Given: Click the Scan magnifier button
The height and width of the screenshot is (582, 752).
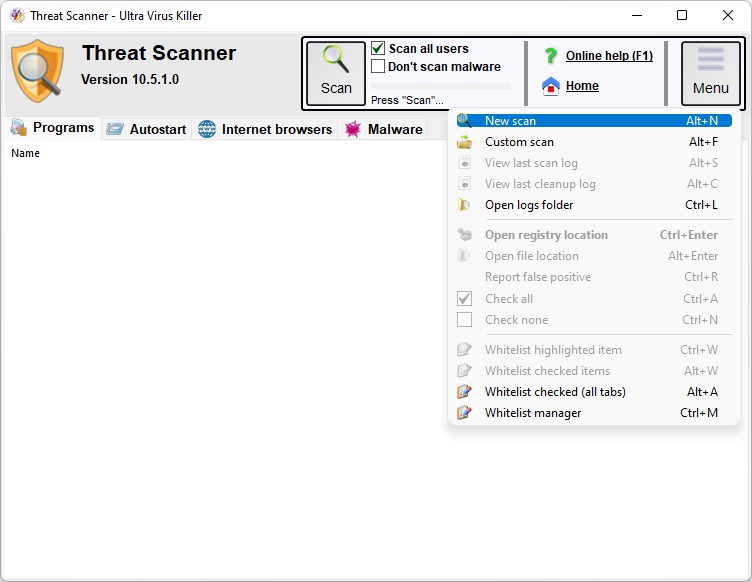Looking at the screenshot, I should (x=336, y=72).
